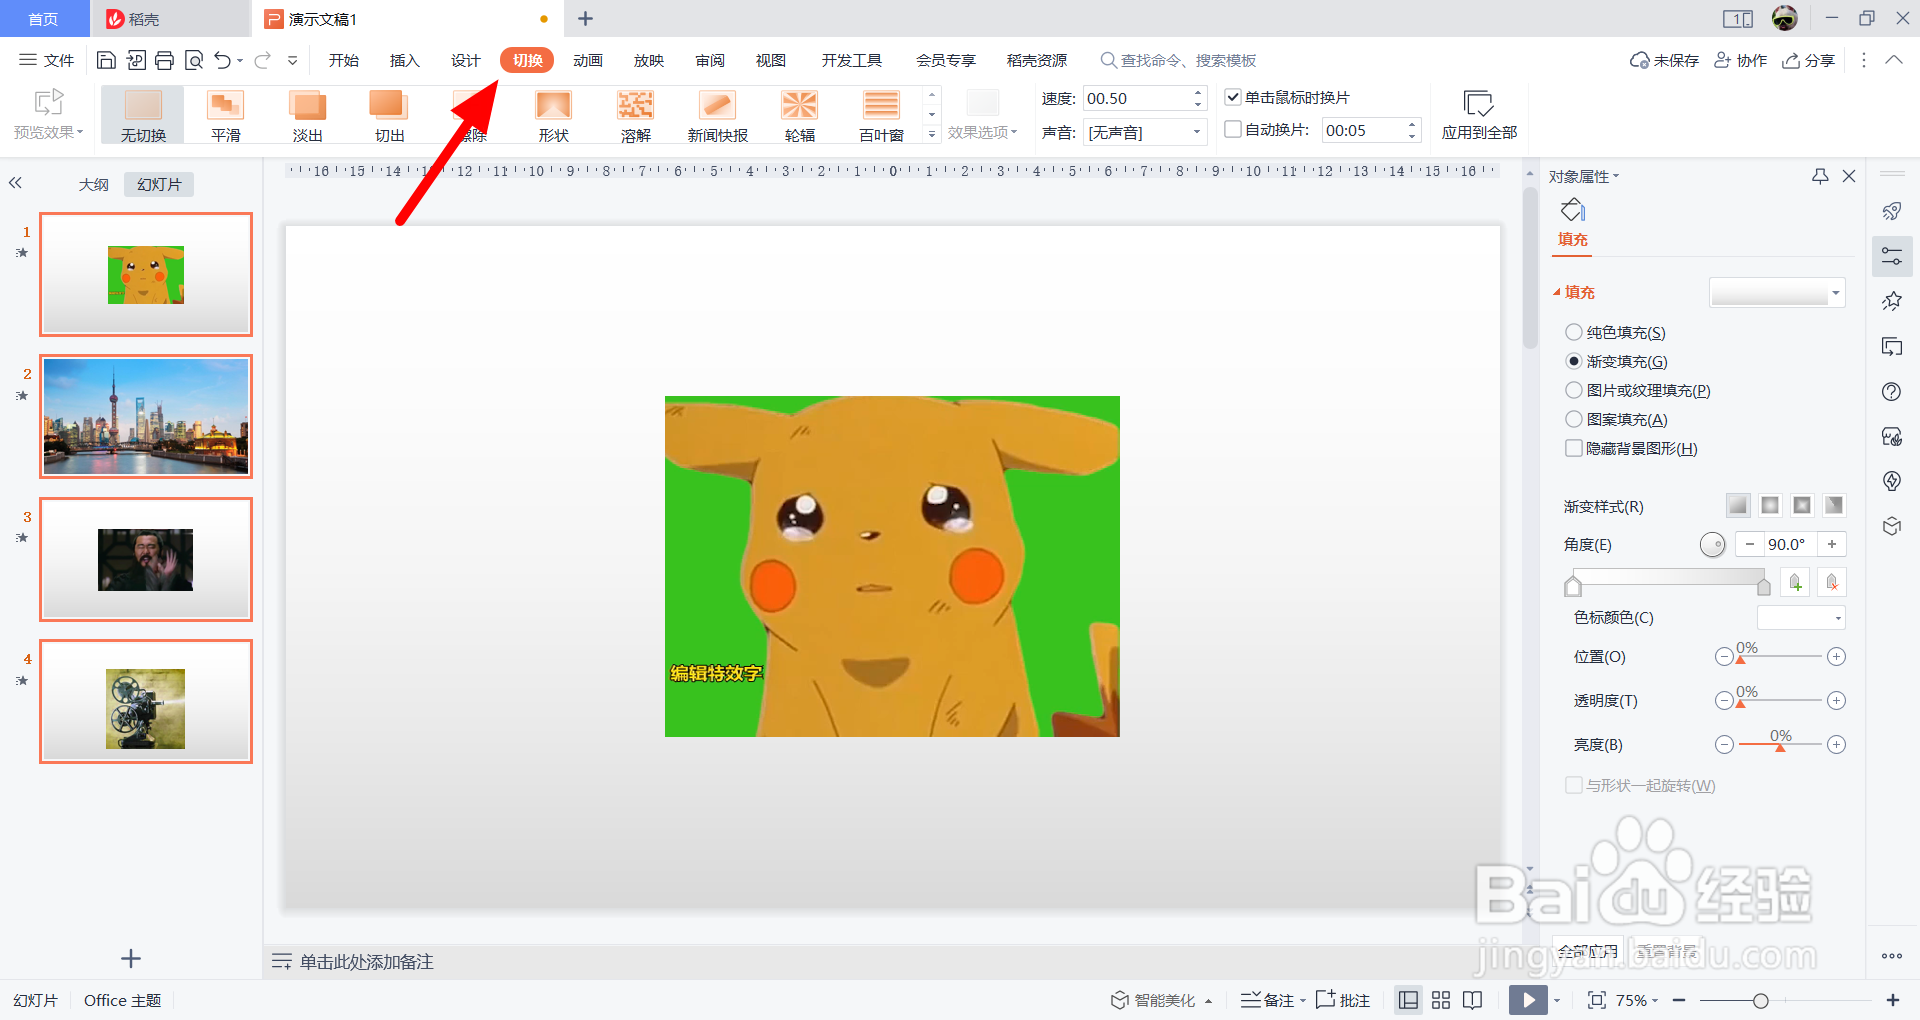Image resolution: width=1920 pixels, height=1020 pixels.
Task: Open the 开始 ribbon tab
Action: click(x=343, y=60)
